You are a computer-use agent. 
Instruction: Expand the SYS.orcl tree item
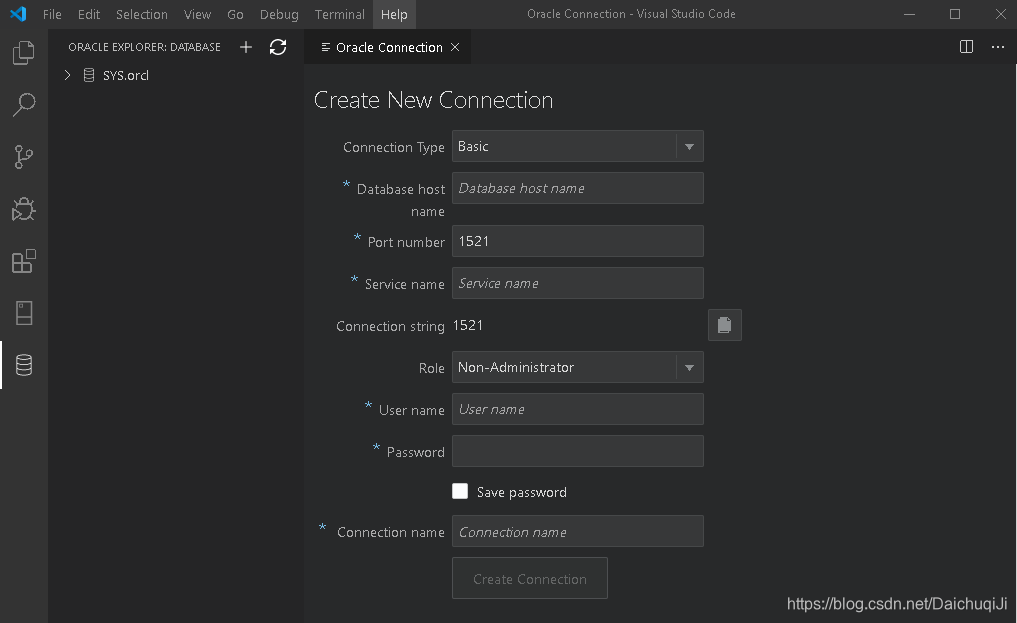[67, 74]
